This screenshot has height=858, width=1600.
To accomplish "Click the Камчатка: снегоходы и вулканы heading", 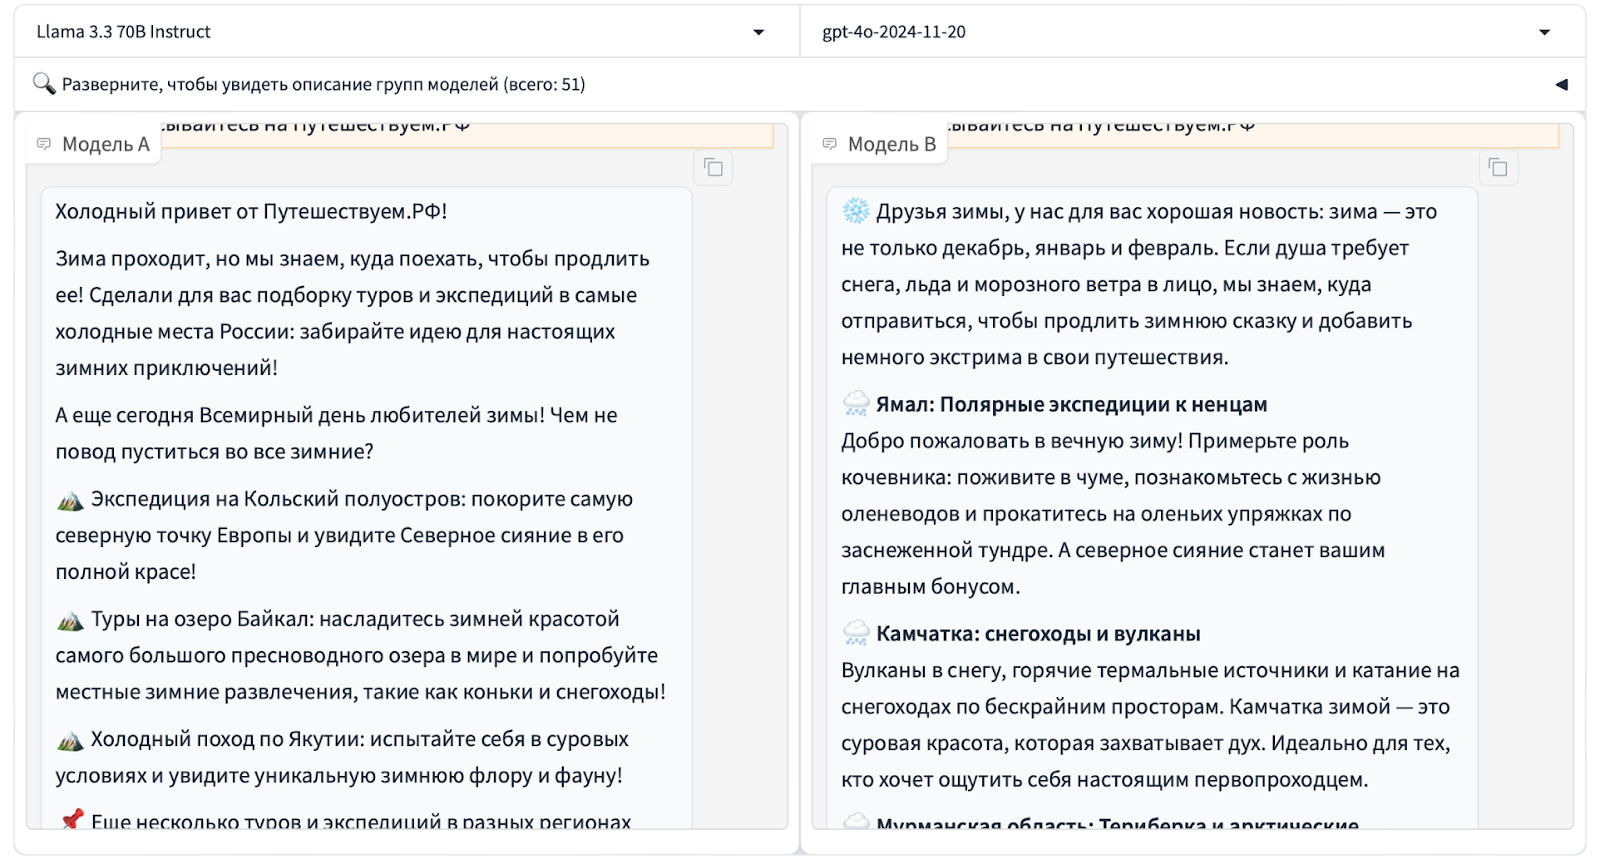I will coord(1038,633).
